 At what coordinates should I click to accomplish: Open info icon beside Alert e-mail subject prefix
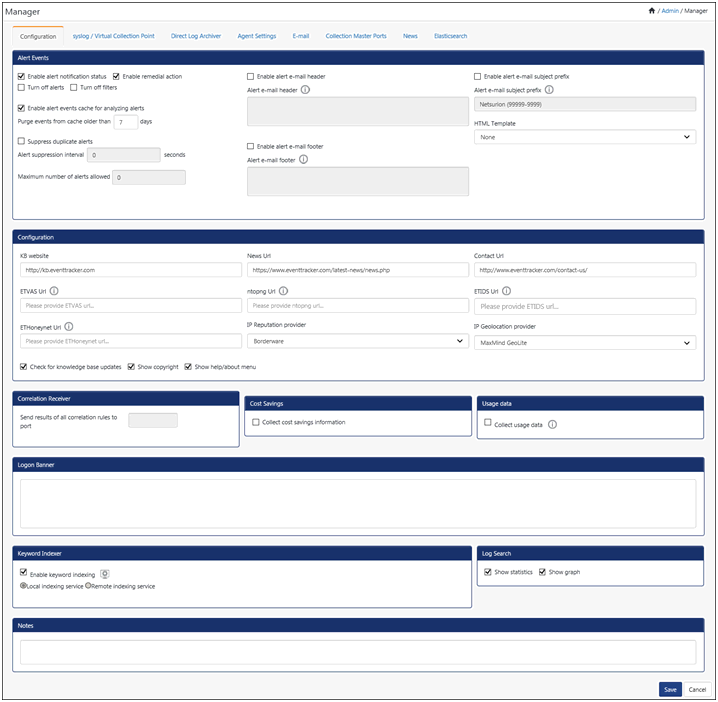click(x=549, y=90)
